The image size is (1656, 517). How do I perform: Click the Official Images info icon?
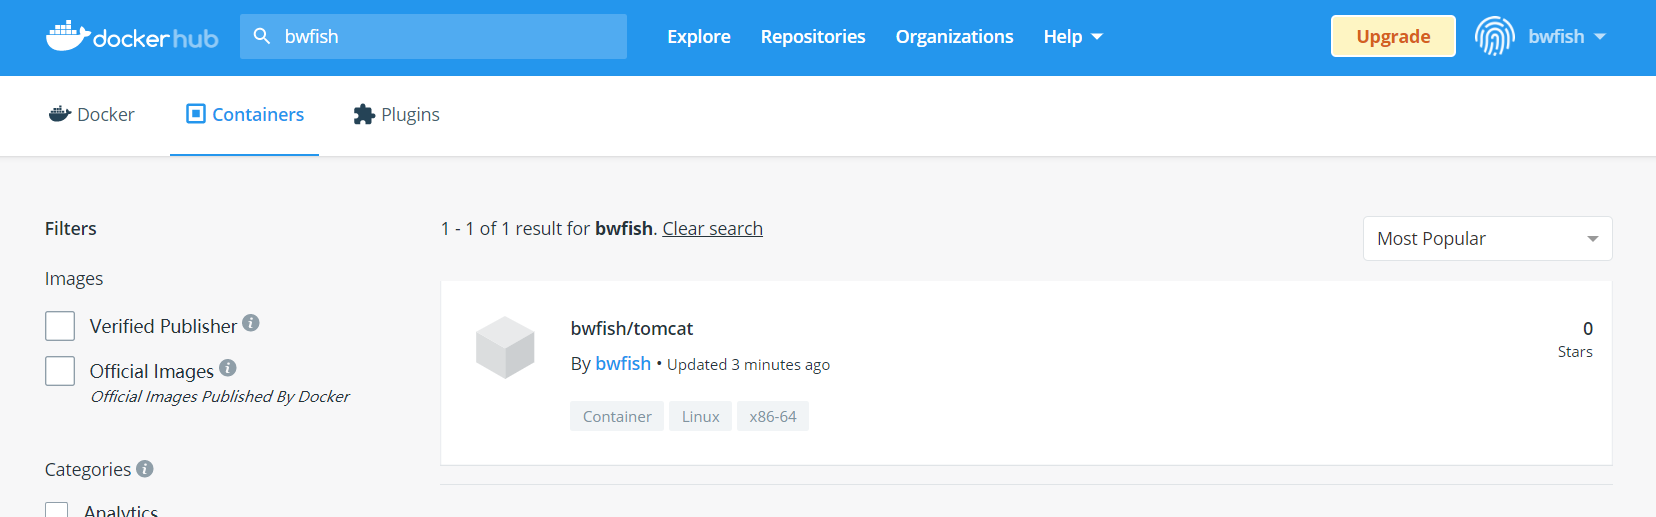click(x=228, y=368)
